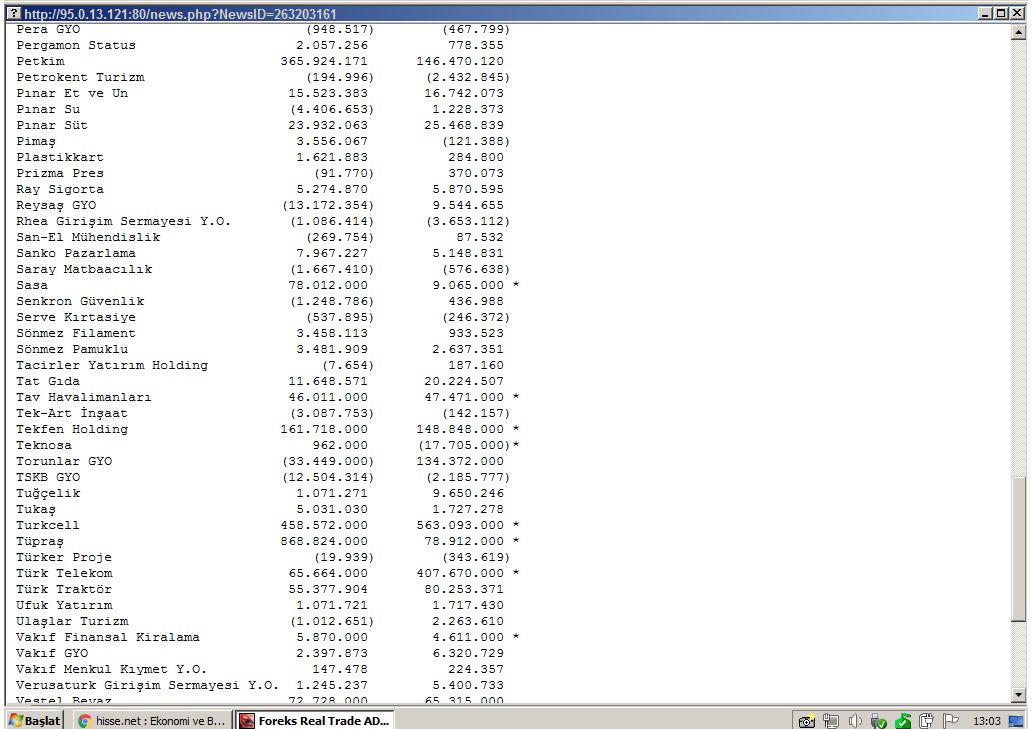
Task: Open the network connection tray icon
Action: tap(831, 721)
